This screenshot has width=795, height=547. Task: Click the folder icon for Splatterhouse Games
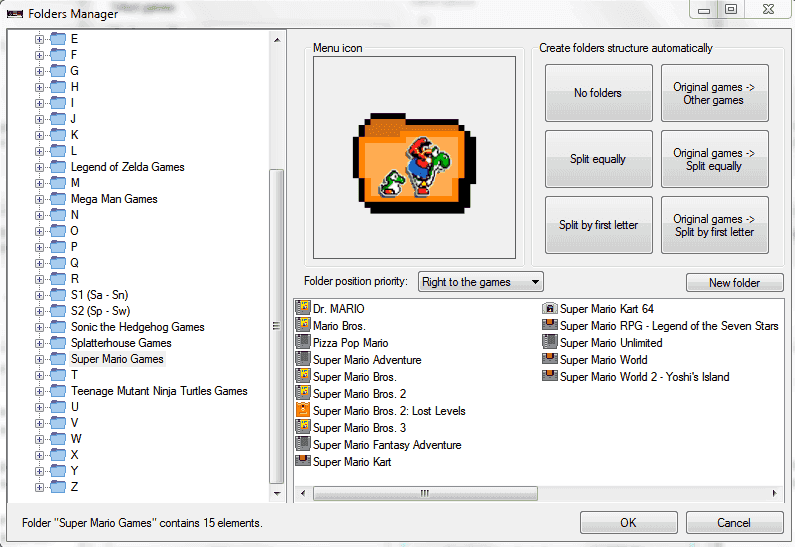pos(58,343)
